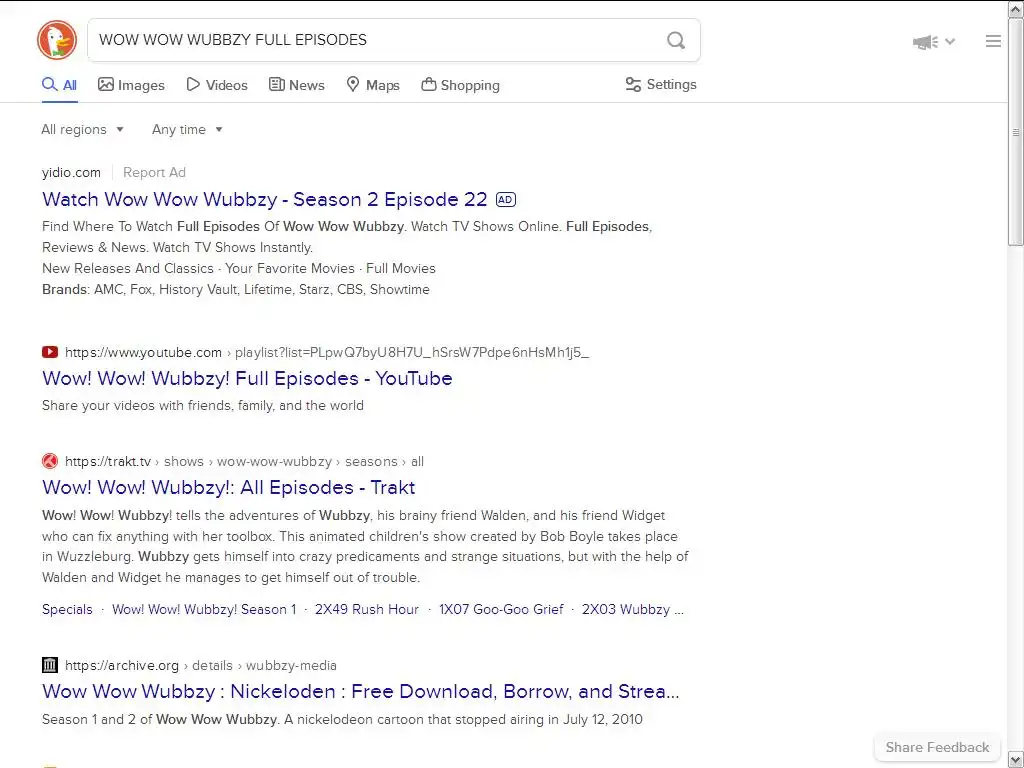Click the AD badge next to yidio result
Viewport: 1024px width, 768px height.
tap(506, 199)
